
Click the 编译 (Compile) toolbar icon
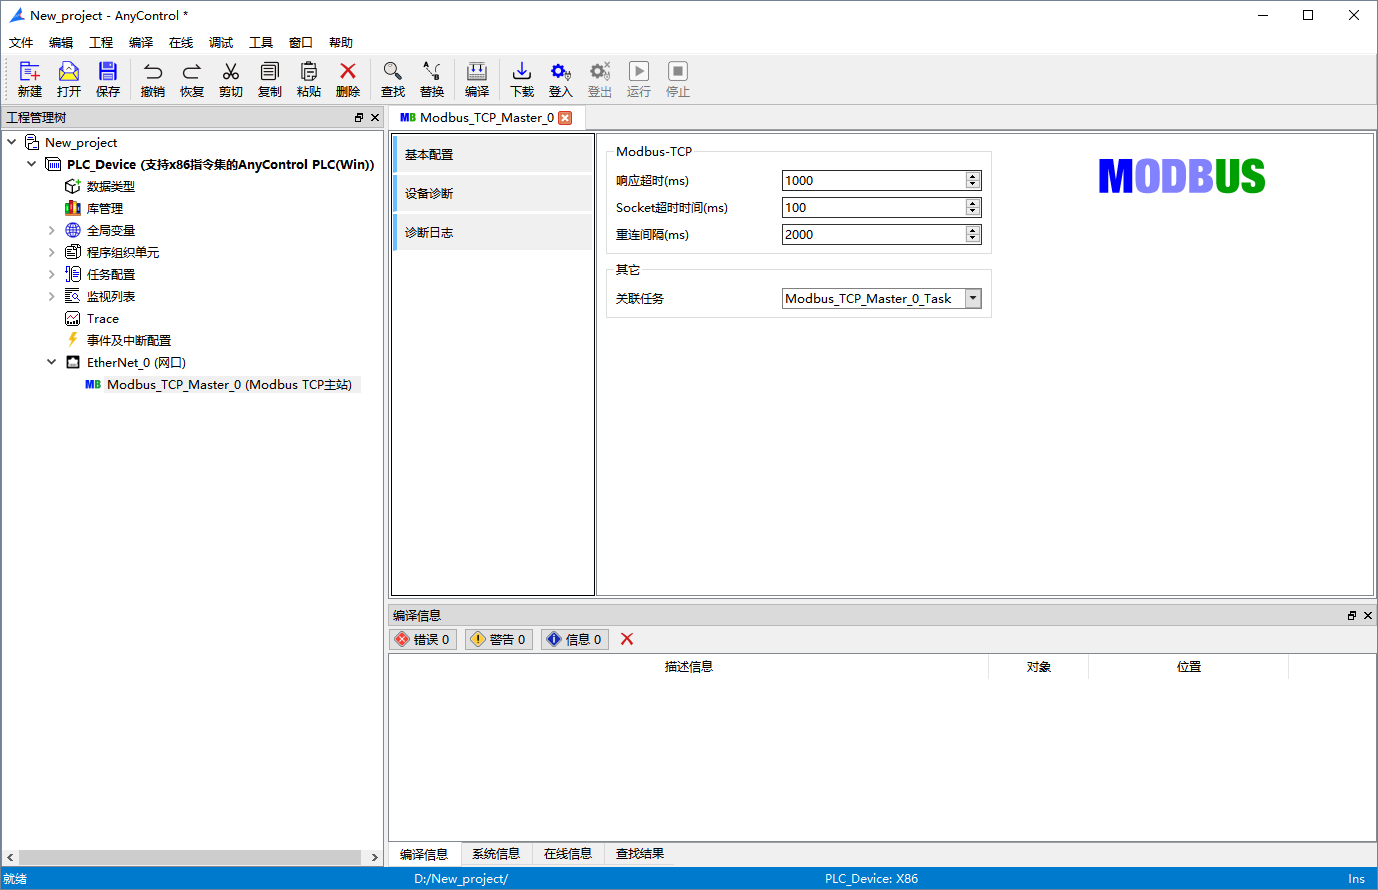coord(477,71)
